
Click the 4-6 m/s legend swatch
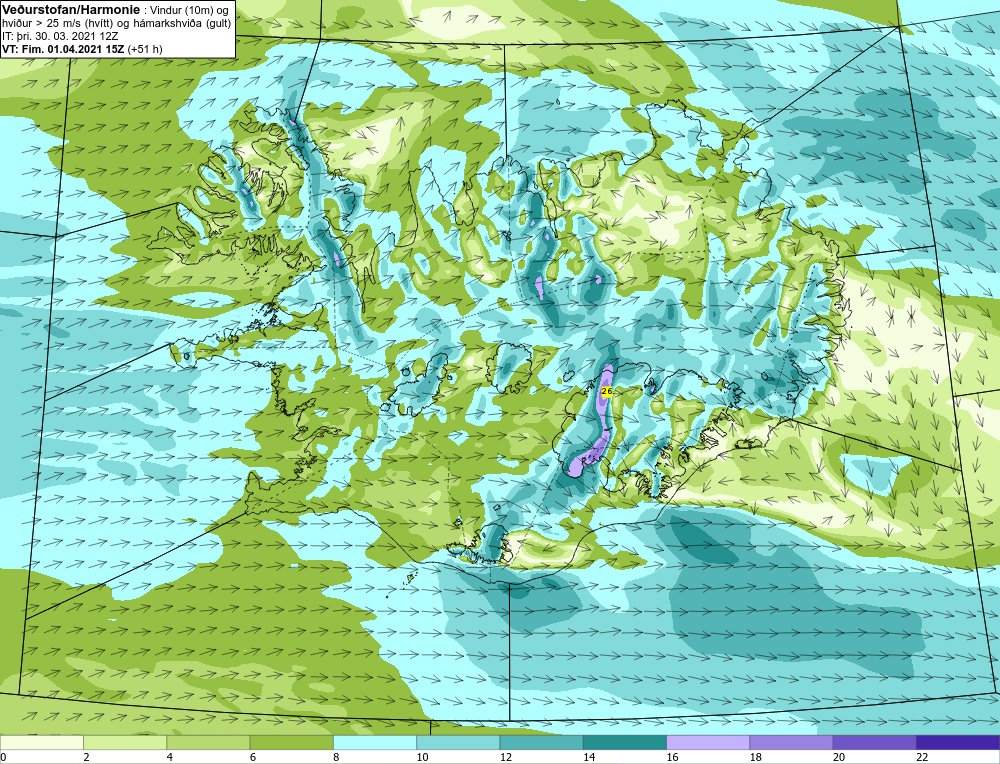209,742
